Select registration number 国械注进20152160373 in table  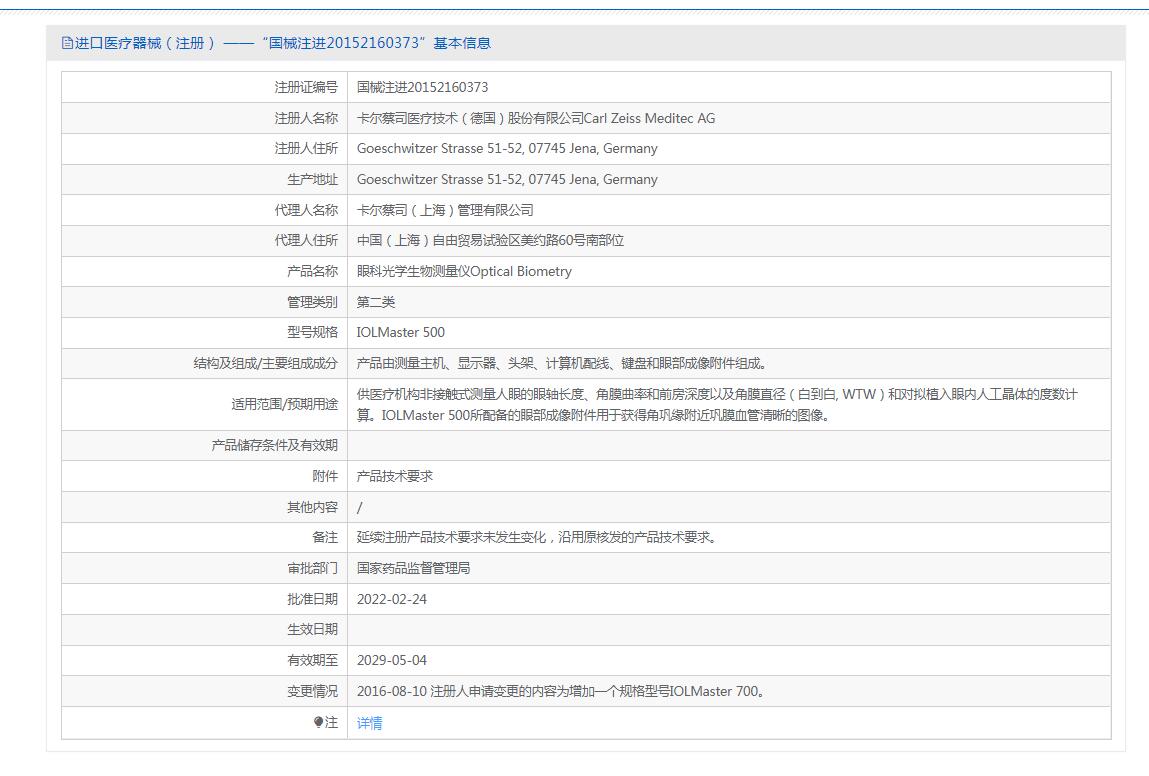(422, 87)
